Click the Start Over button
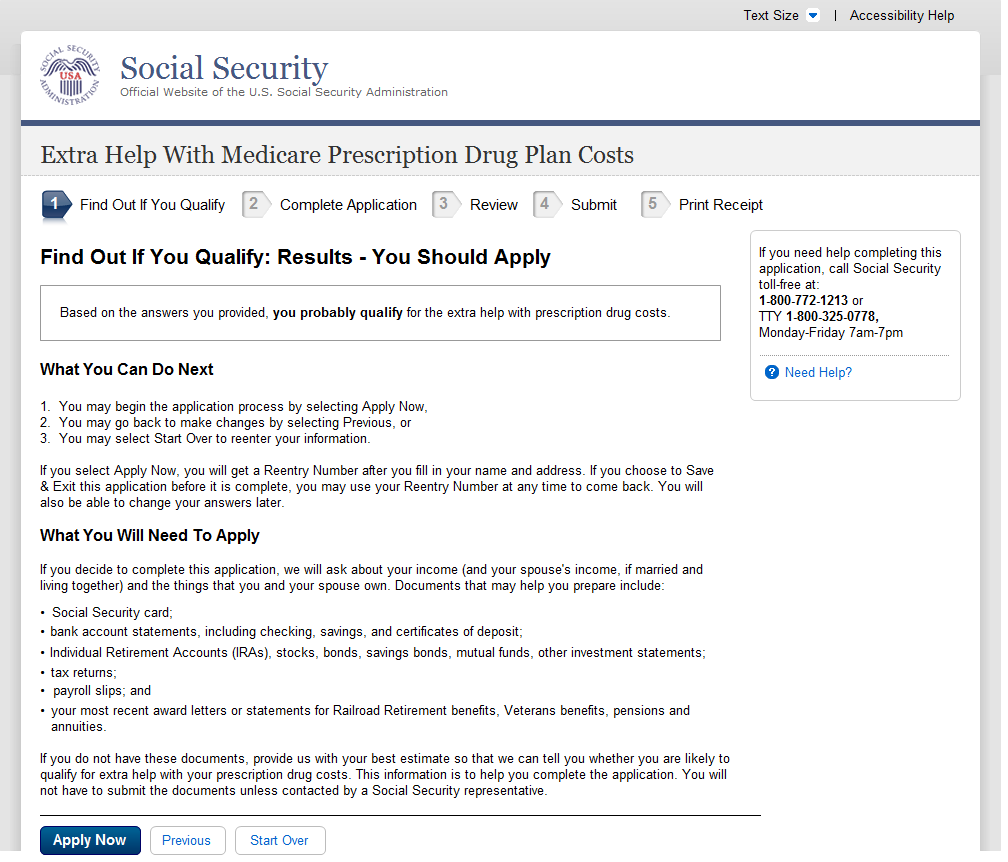 (280, 841)
